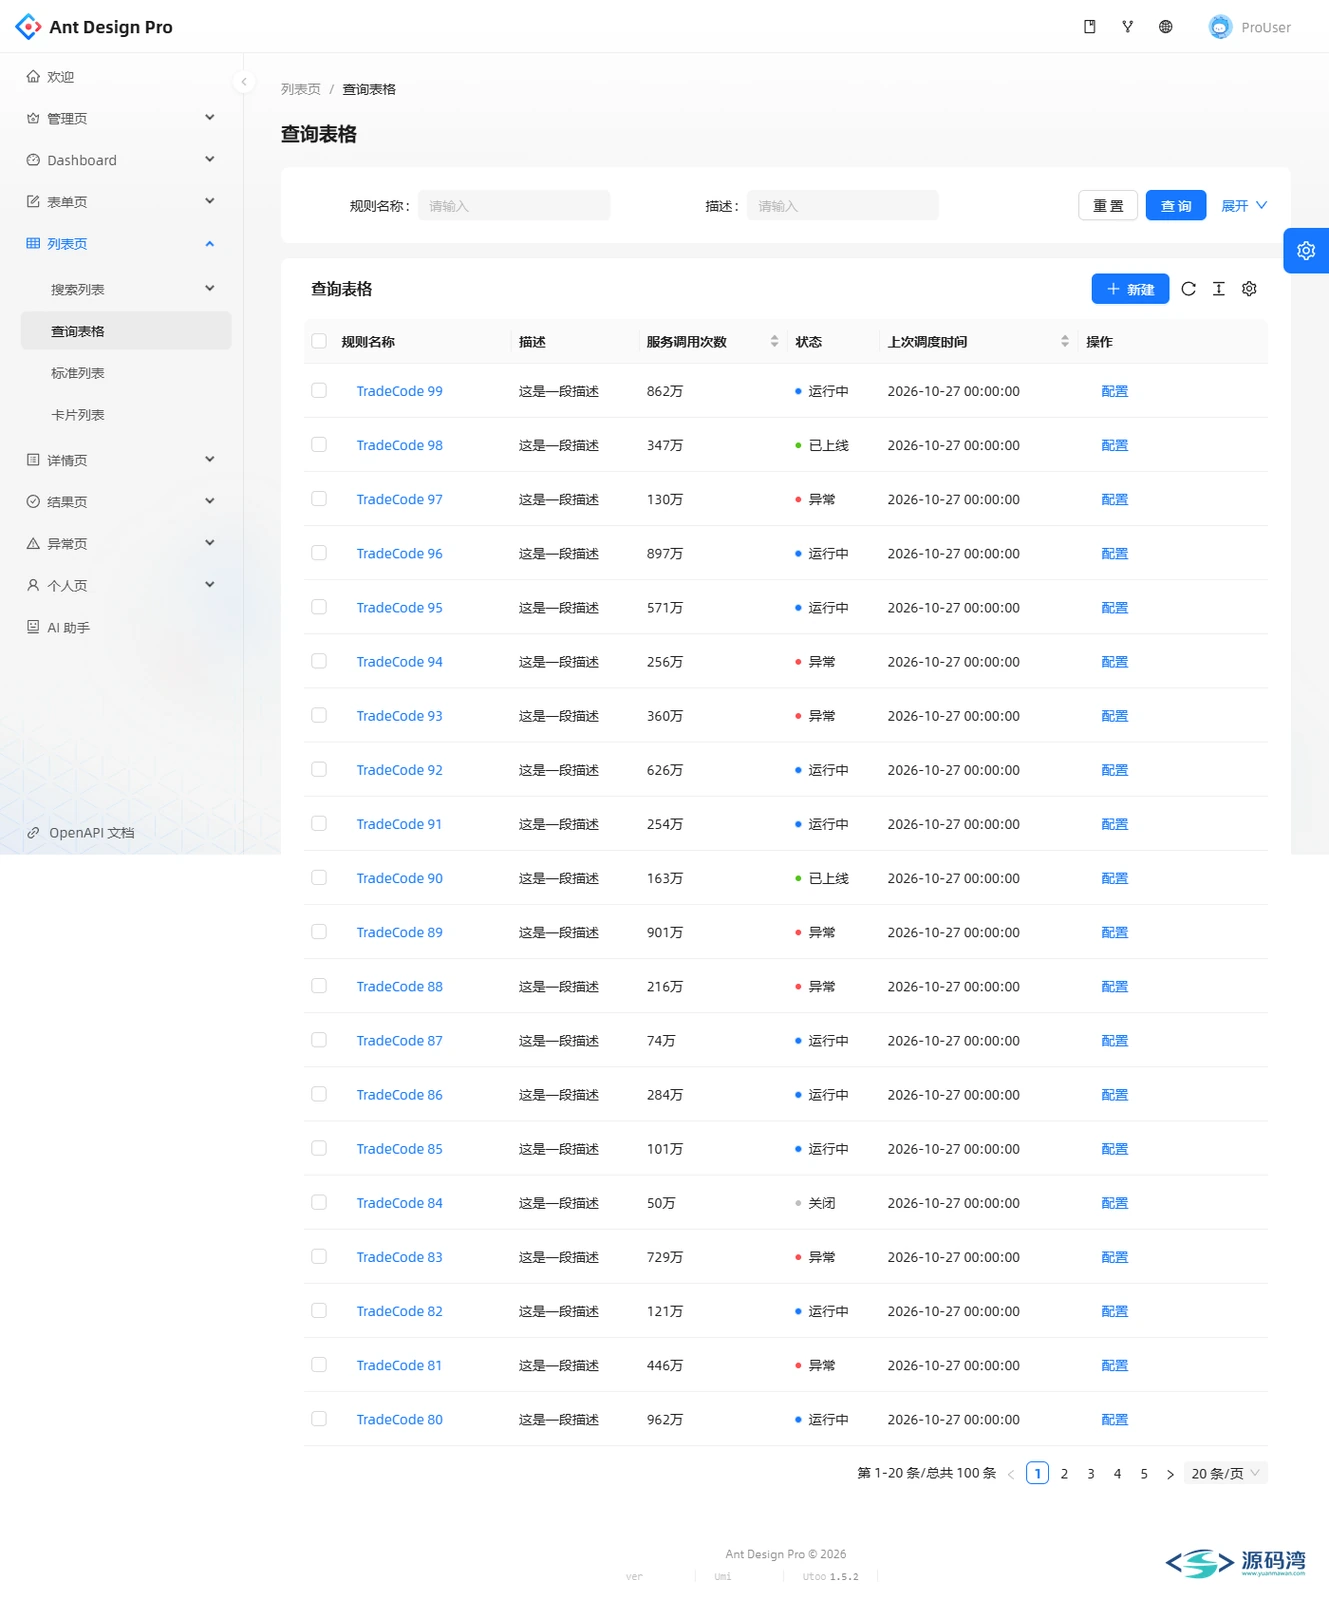1329x1600 pixels.
Task: Expand the 表单页 sidebar menu
Action: pyautogui.click(x=126, y=202)
